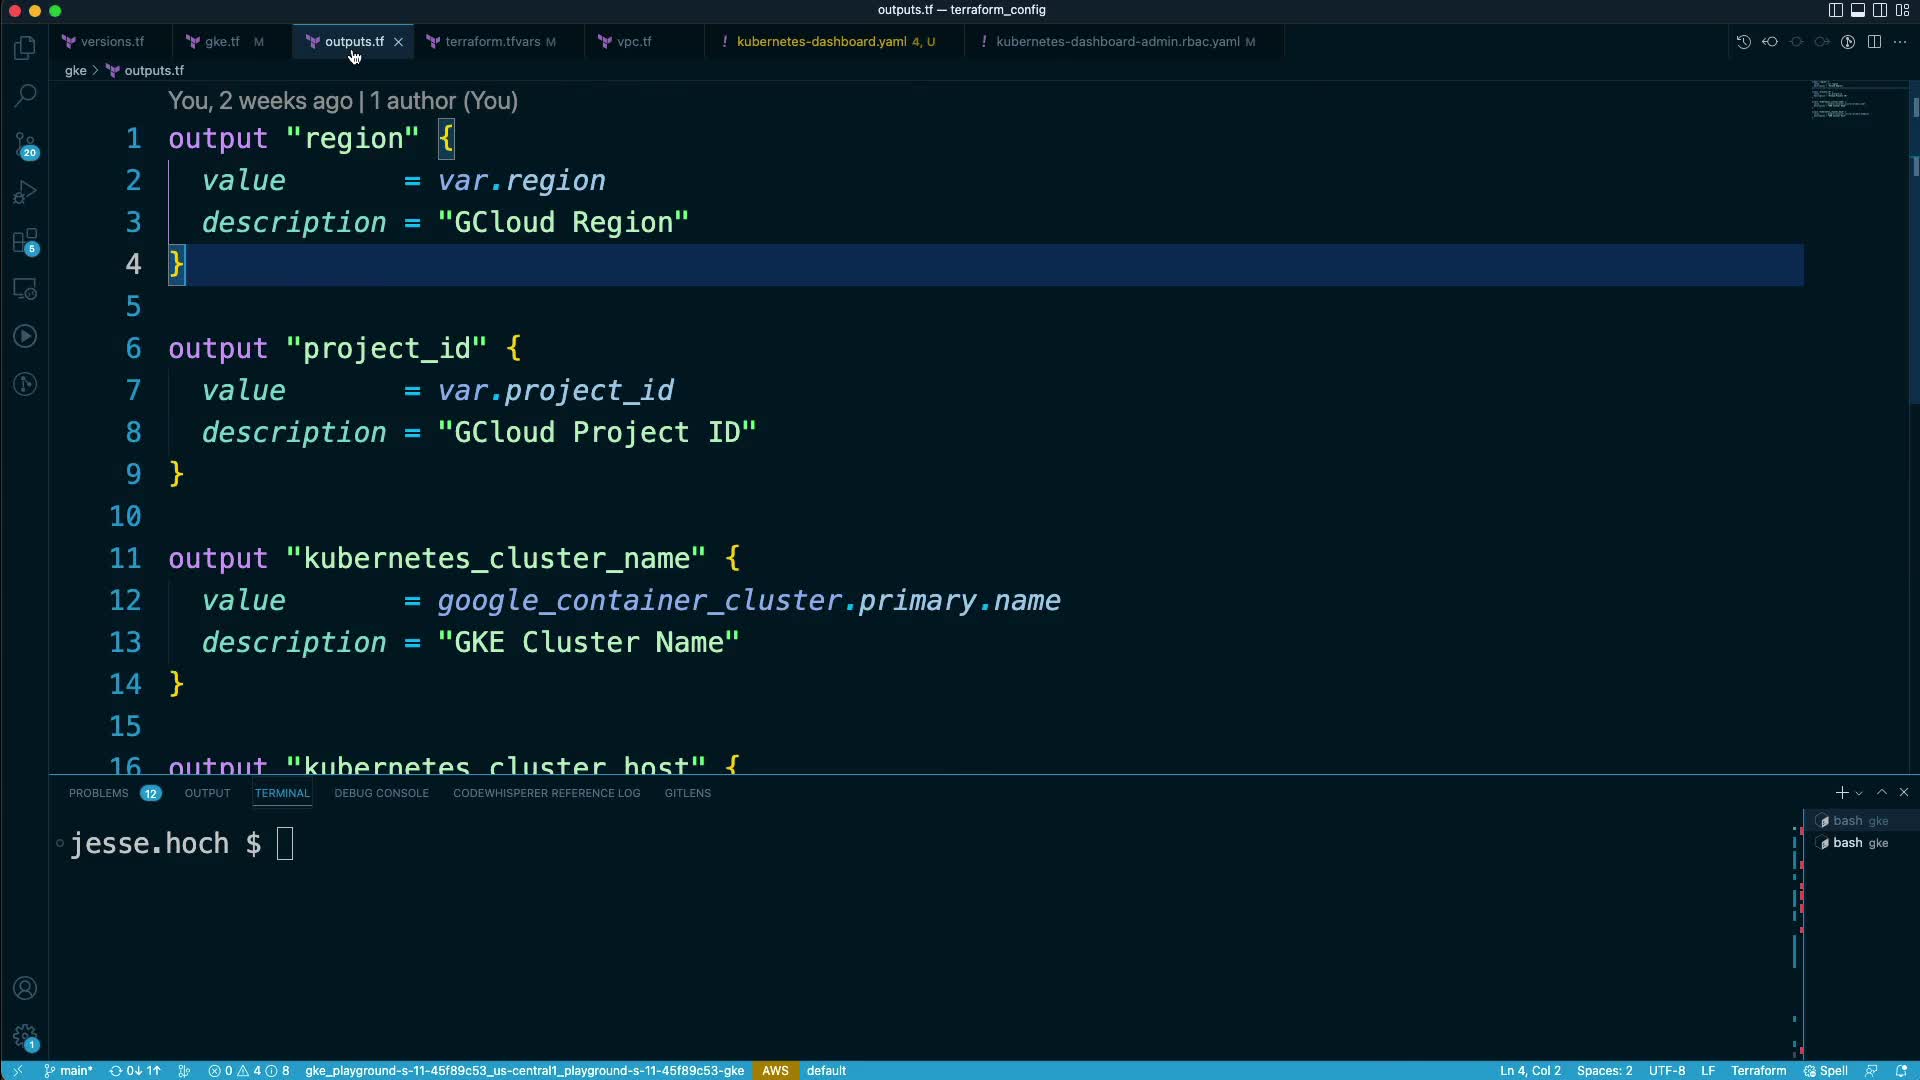Click main* git branch in status bar
1920x1080 pixels.
click(68, 1070)
